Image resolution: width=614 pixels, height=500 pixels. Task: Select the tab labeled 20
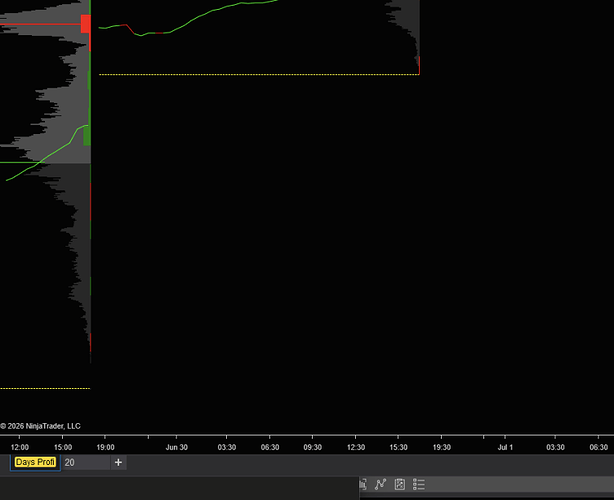(x=86, y=462)
